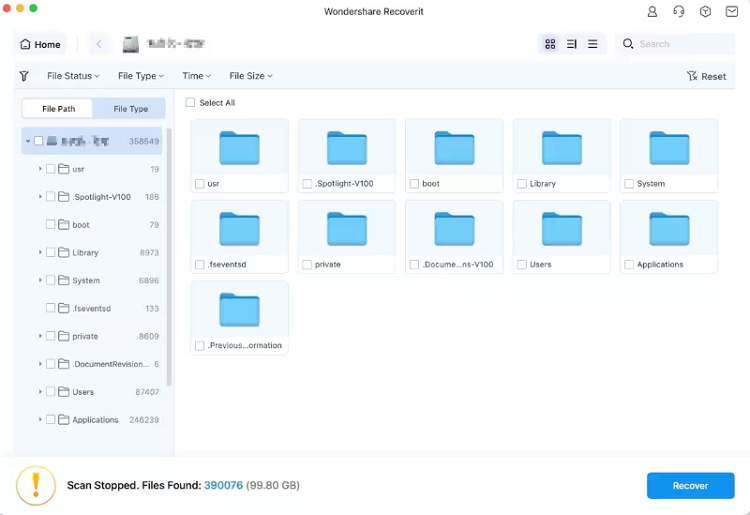Click the hexagon package icon in title bar

[705, 11]
